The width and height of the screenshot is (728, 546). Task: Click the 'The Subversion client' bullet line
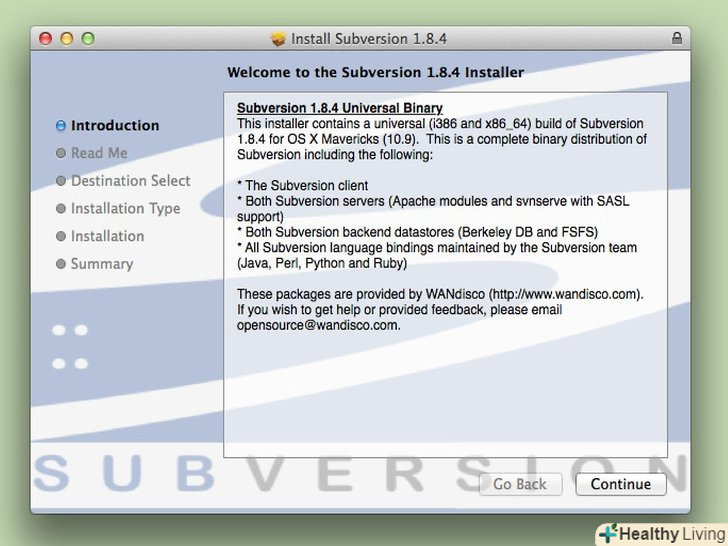point(303,185)
